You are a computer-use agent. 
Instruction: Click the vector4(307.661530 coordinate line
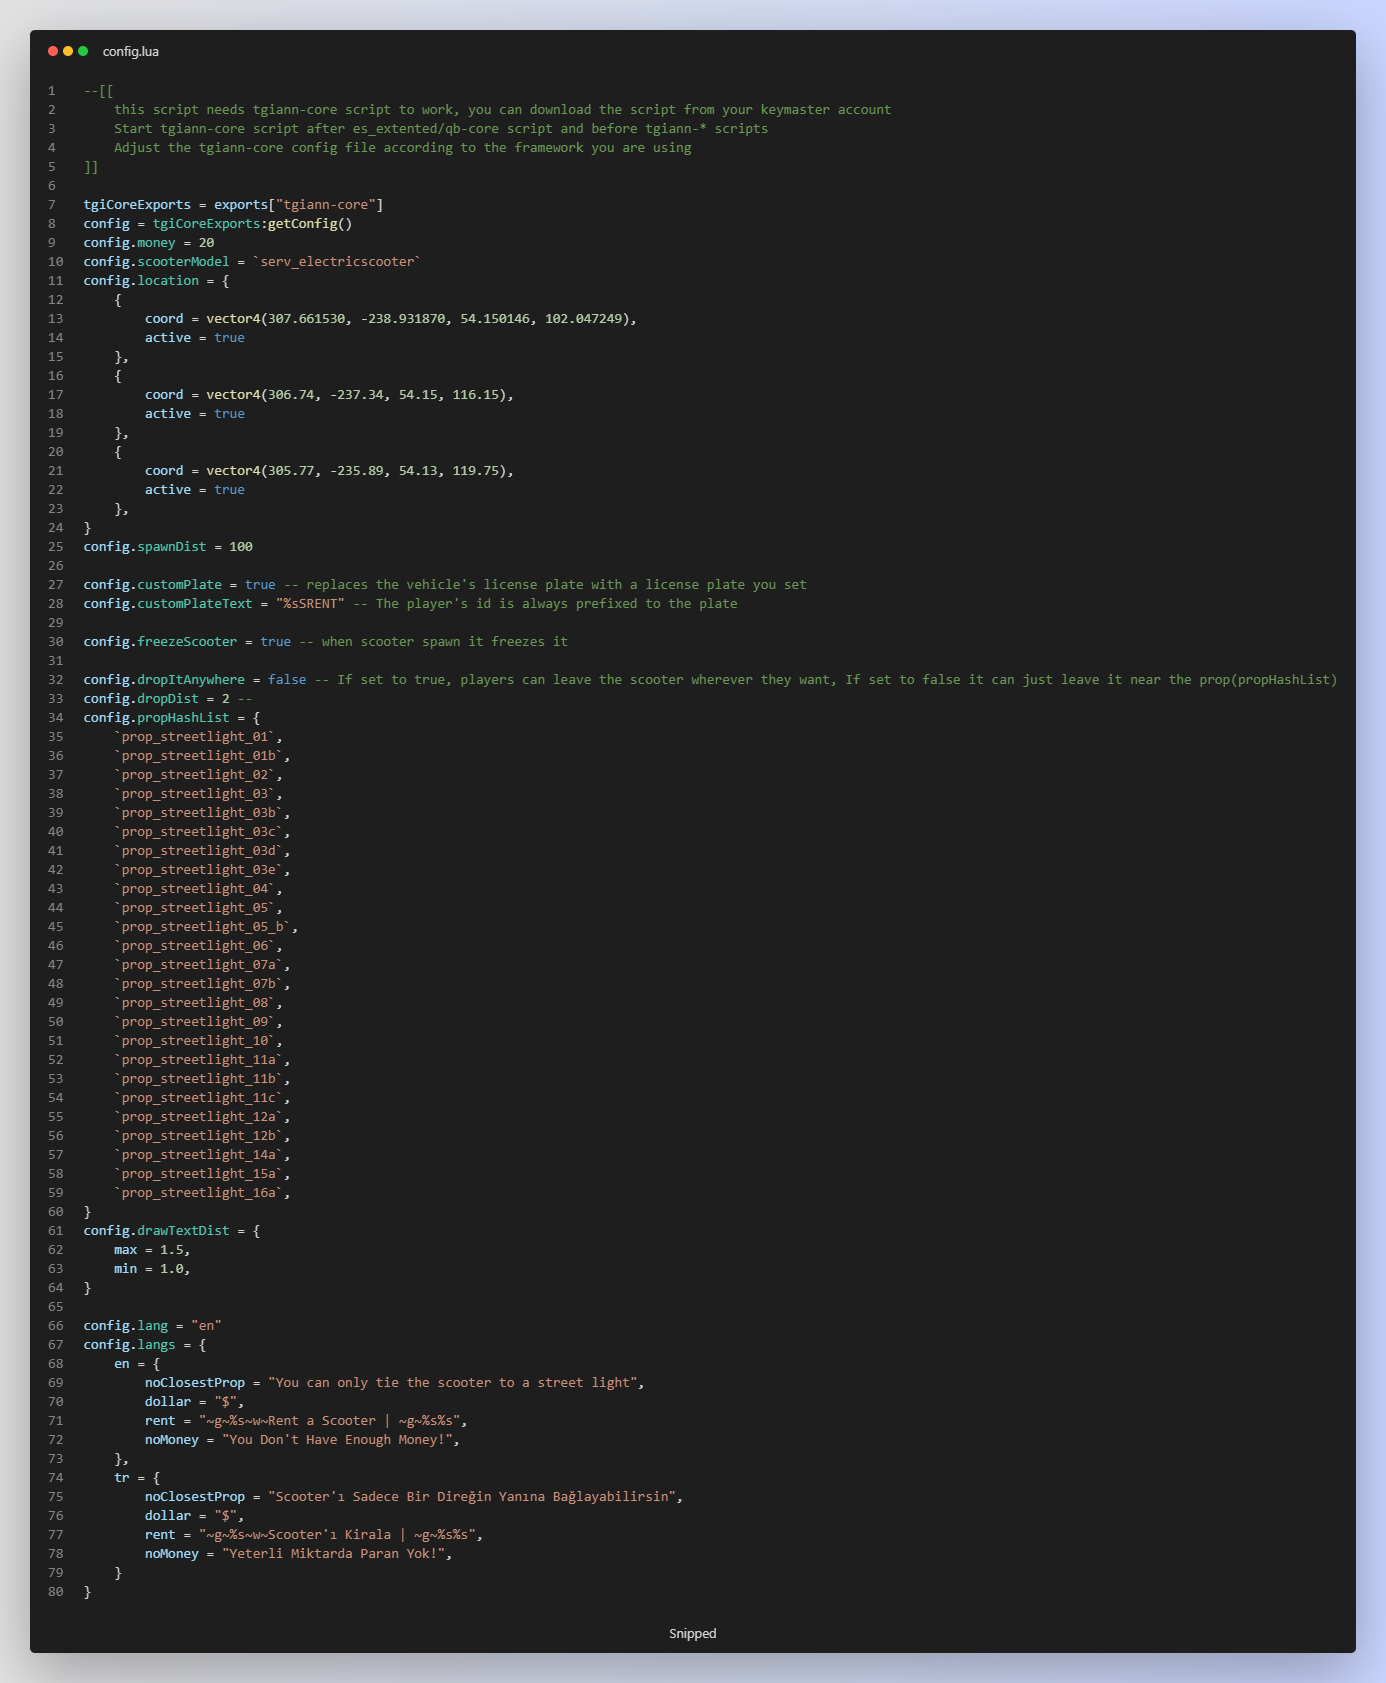pos(391,319)
